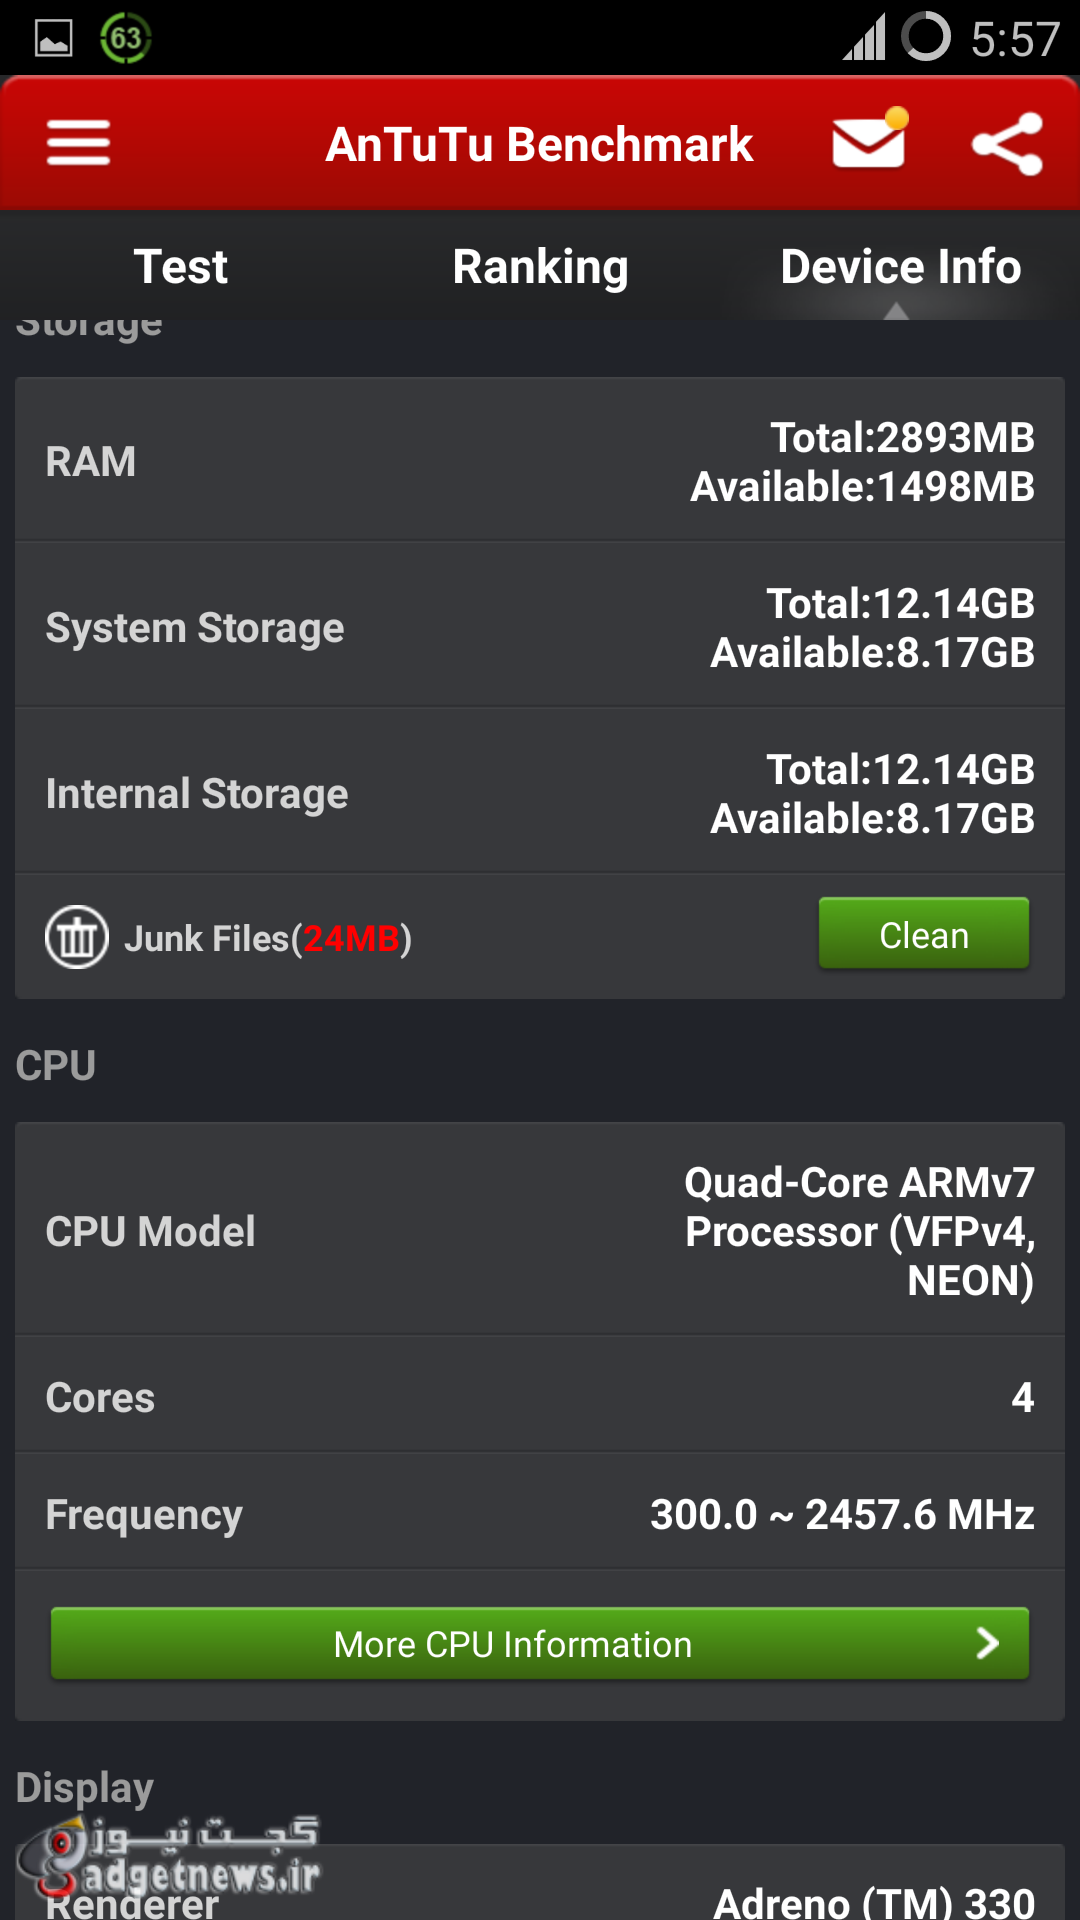
Task: Select the Device Info tab
Action: point(900,267)
